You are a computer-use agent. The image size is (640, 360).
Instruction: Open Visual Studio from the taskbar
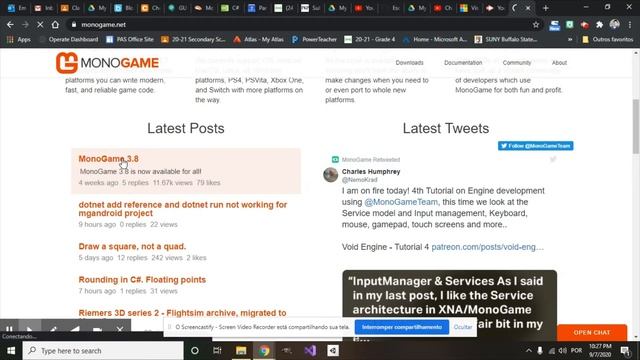[x=310, y=351]
